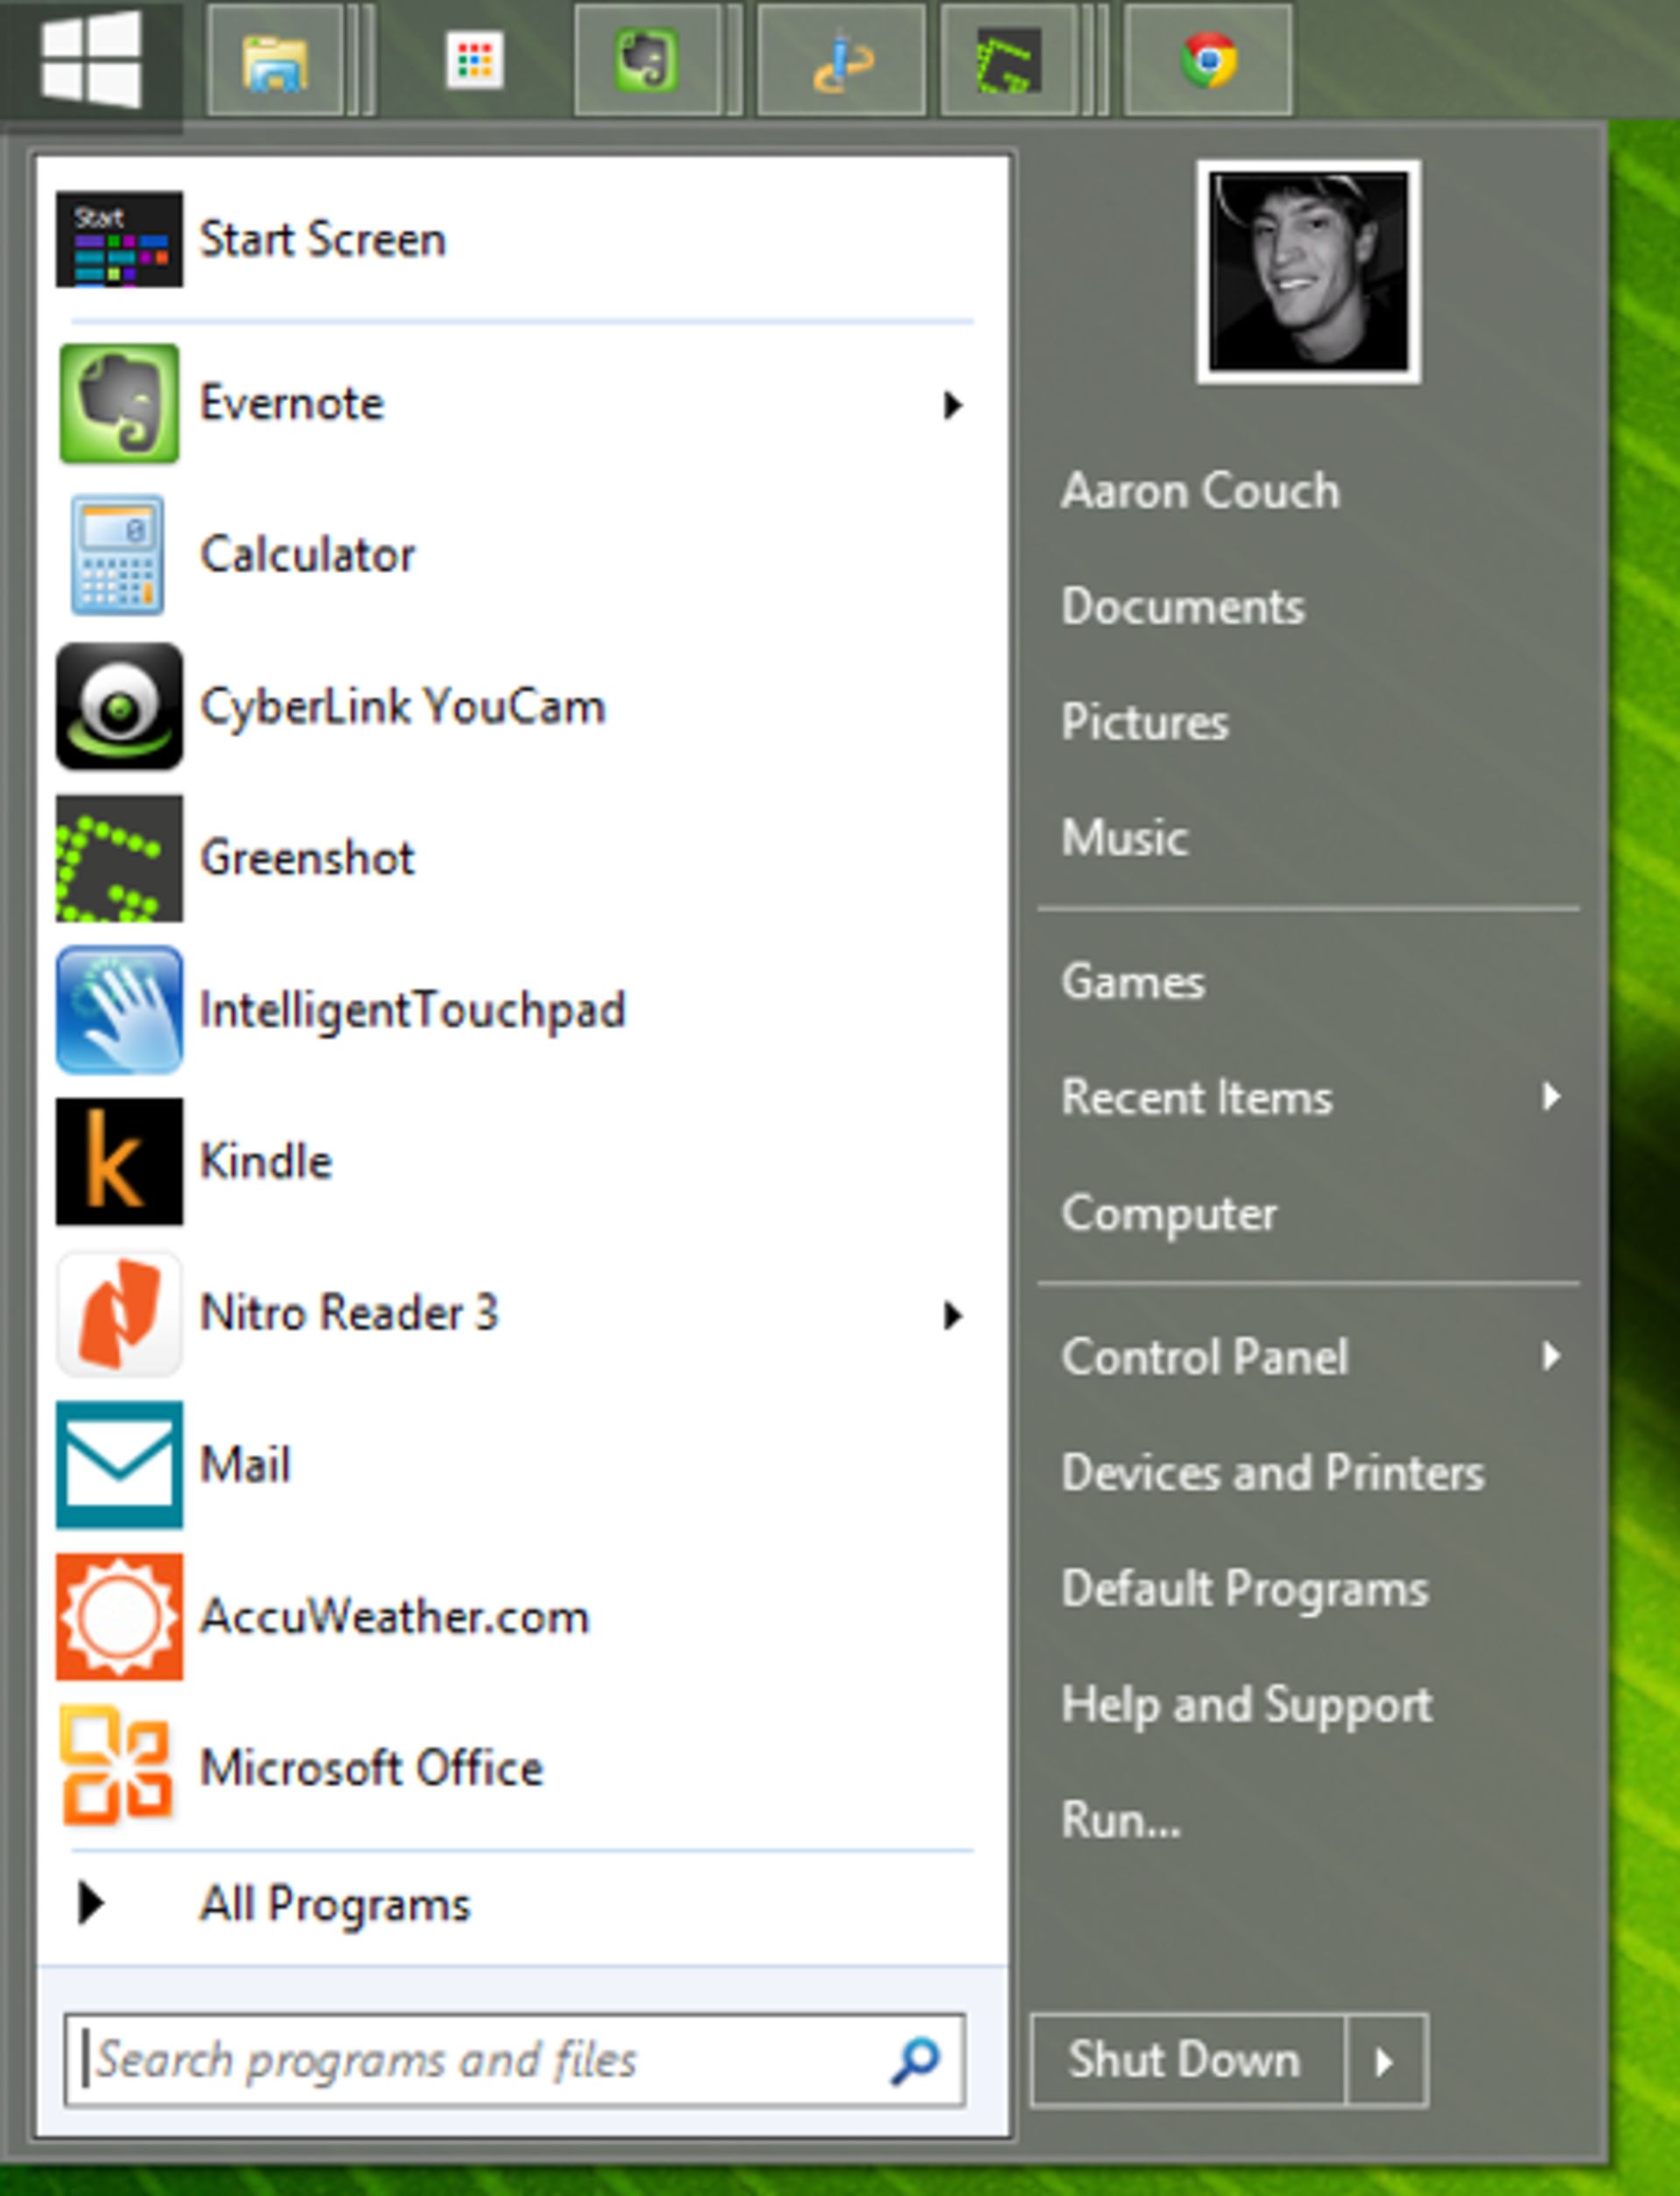Image resolution: width=1680 pixels, height=2196 pixels.
Task: Click the Windows Start button logo
Action: point(91,60)
